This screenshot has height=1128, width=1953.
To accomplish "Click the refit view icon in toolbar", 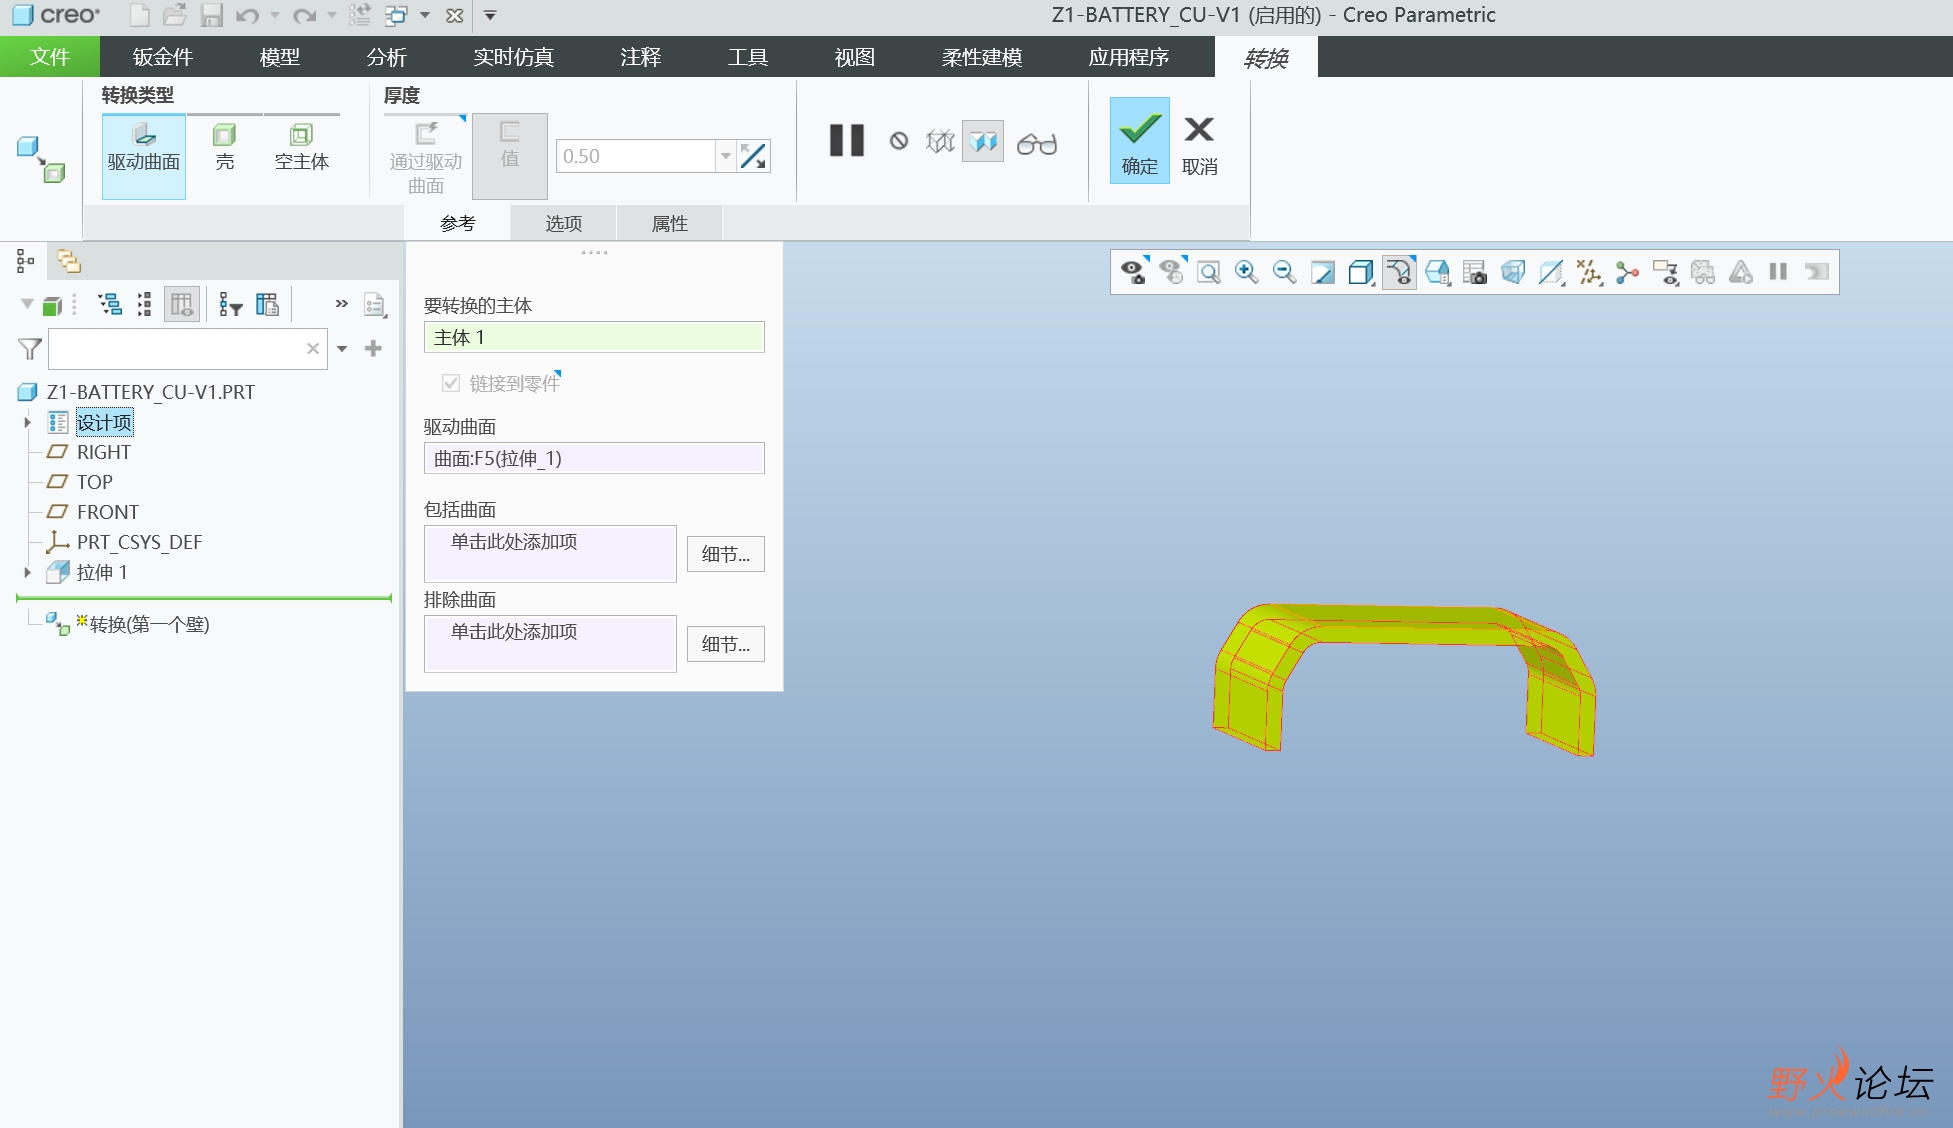I will [x=1209, y=272].
